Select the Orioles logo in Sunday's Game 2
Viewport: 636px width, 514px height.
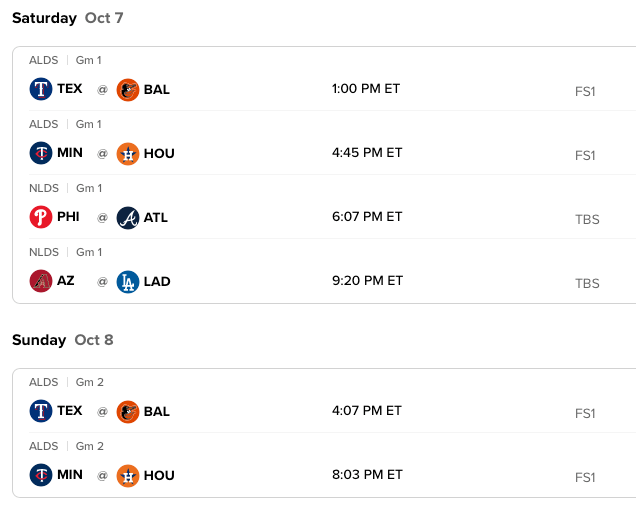(128, 411)
